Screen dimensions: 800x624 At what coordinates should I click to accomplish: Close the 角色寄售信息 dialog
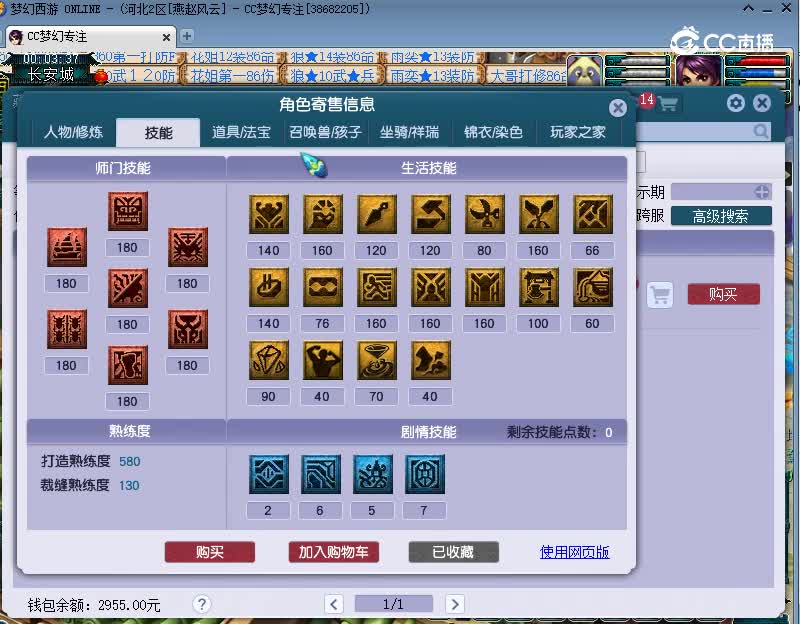click(x=618, y=108)
